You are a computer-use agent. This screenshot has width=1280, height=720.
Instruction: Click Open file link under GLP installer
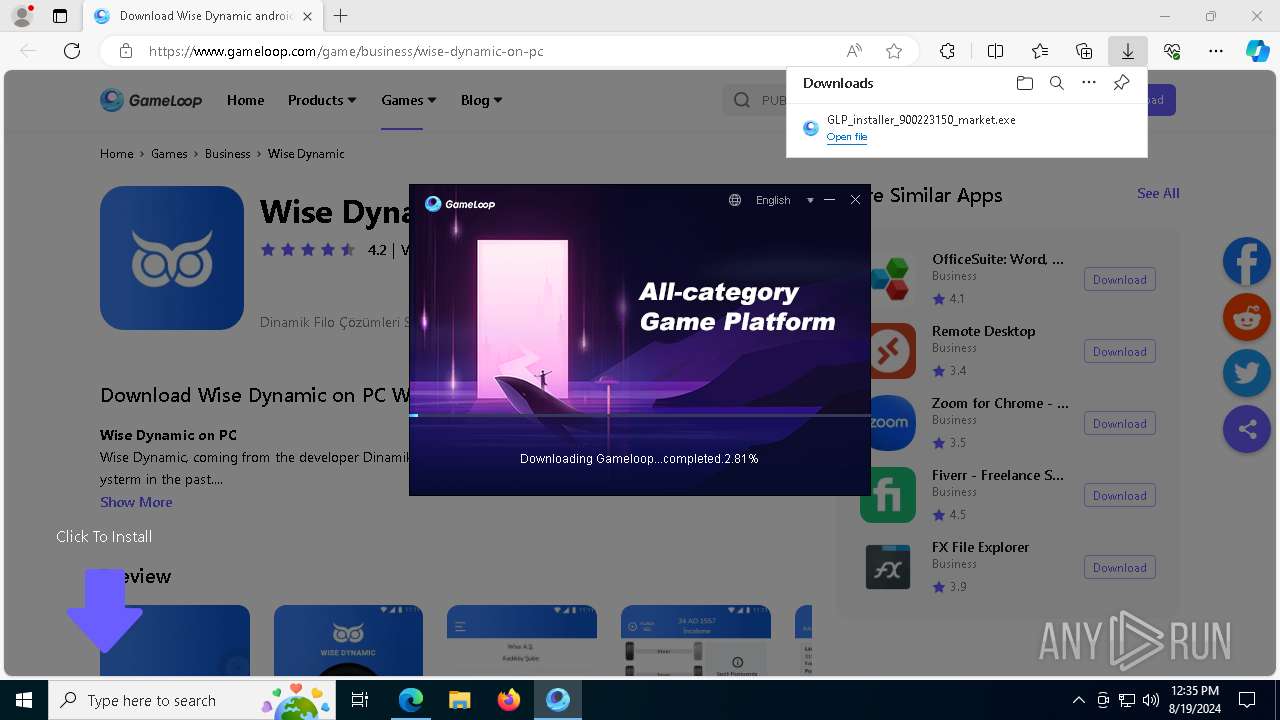pos(847,137)
